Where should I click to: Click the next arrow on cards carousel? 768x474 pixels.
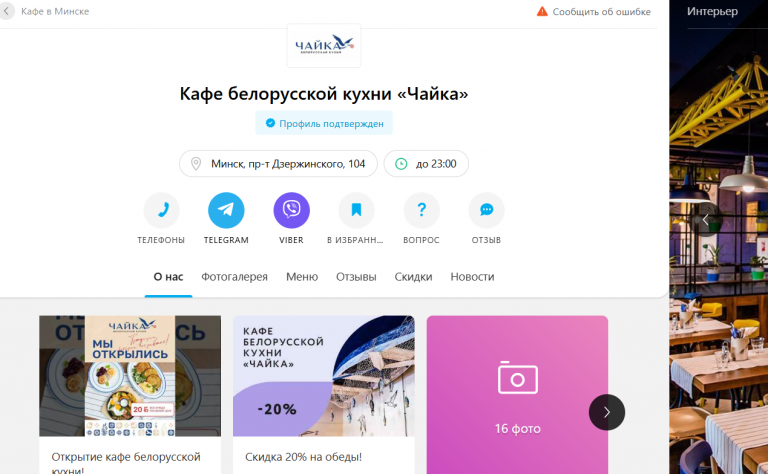click(607, 412)
